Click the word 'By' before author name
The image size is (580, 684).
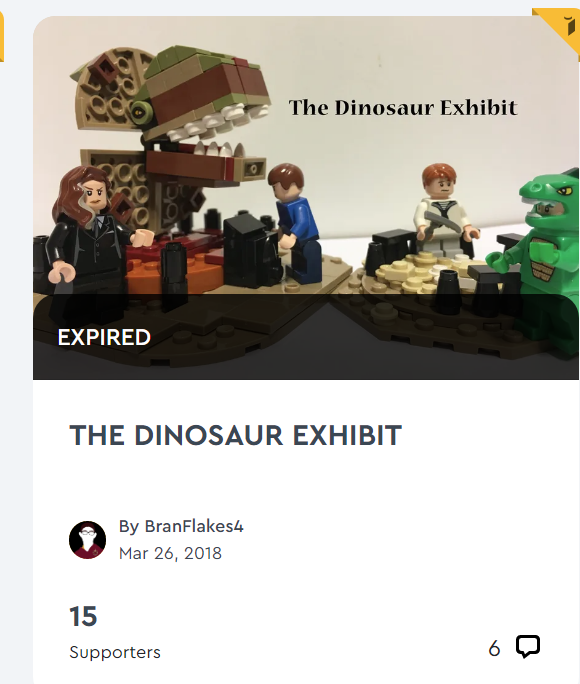tap(129, 526)
